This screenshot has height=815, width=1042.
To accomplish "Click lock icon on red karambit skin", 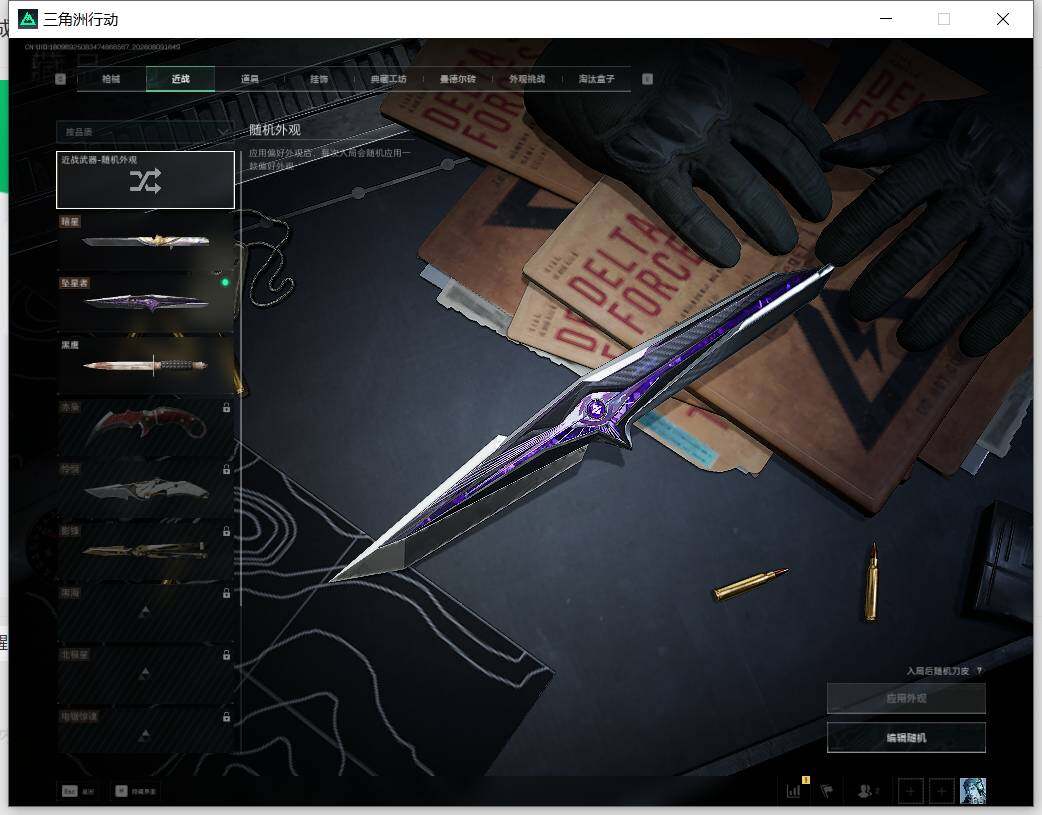I will point(227,408).
